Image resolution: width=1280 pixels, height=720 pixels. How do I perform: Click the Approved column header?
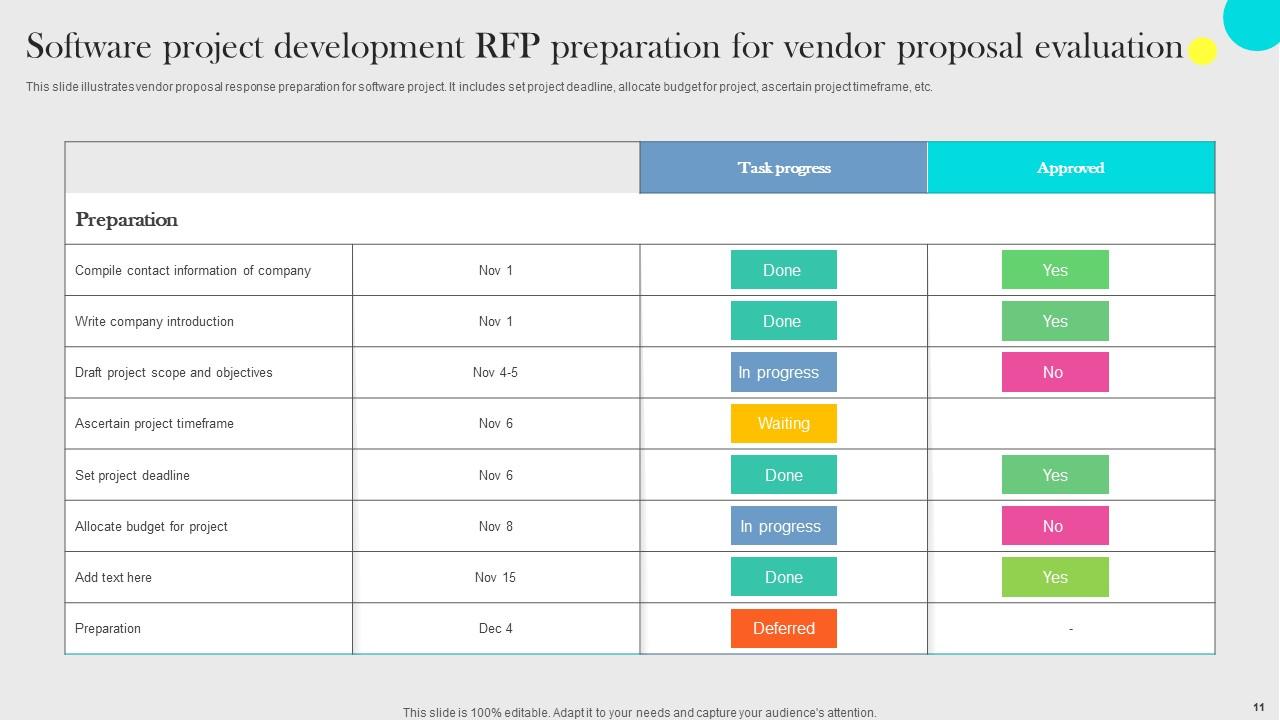click(x=1070, y=167)
